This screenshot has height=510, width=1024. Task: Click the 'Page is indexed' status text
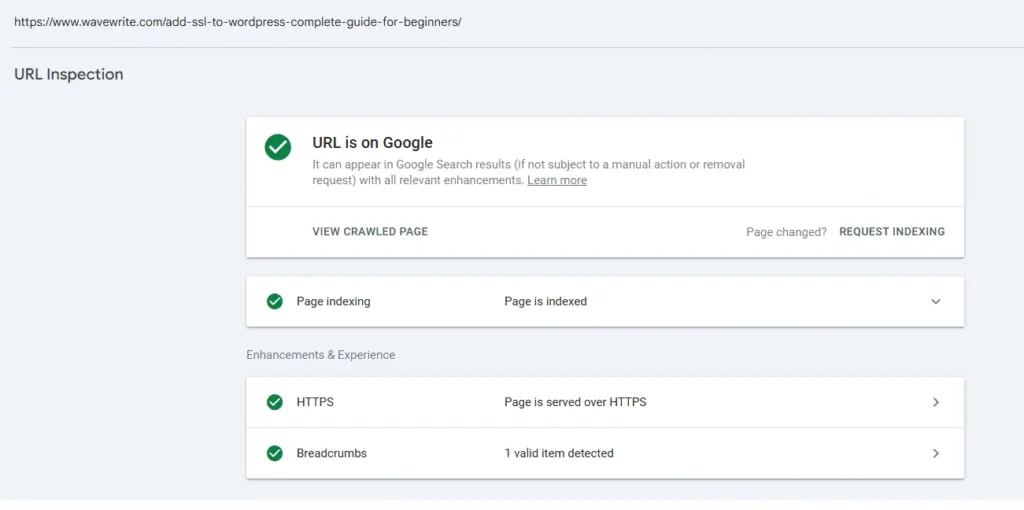pos(545,301)
